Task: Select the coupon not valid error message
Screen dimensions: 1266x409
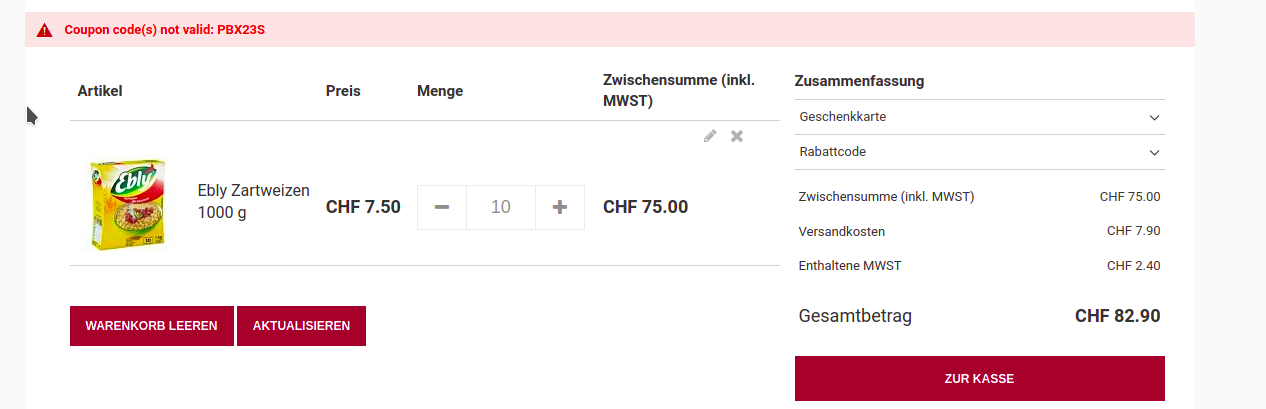Action: click(x=164, y=30)
